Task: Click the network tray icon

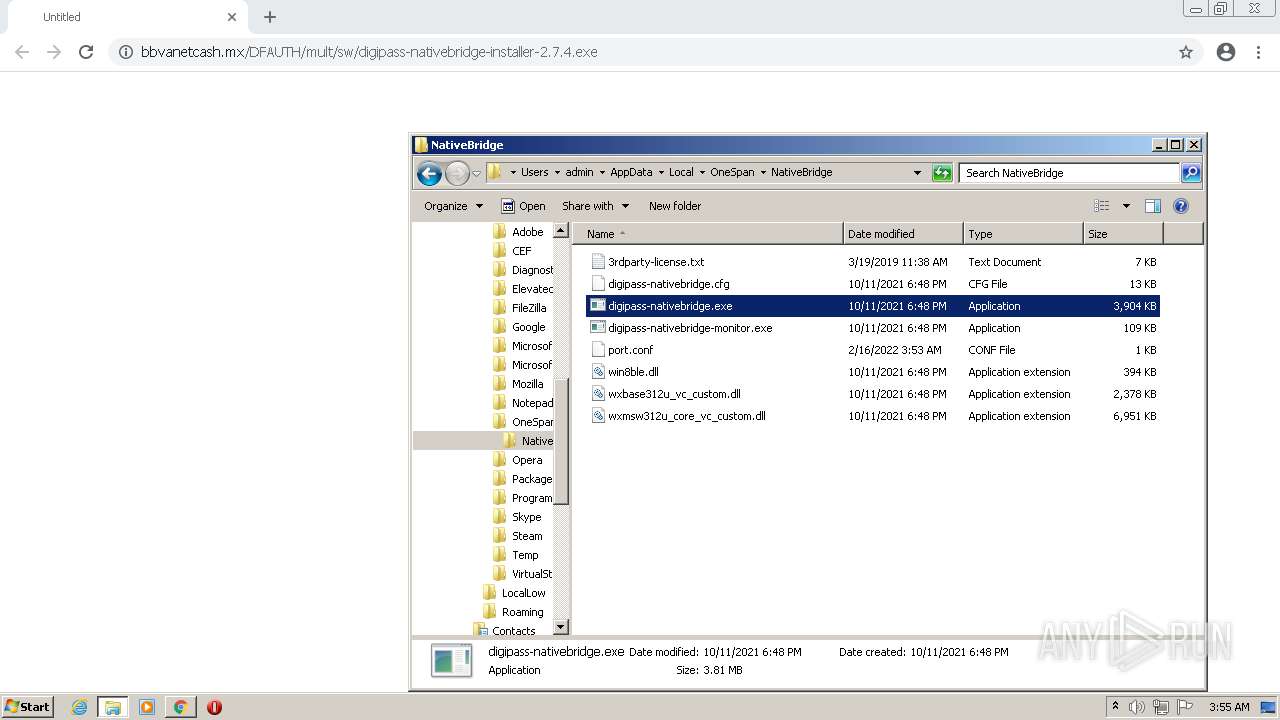Action: [x=1161, y=707]
